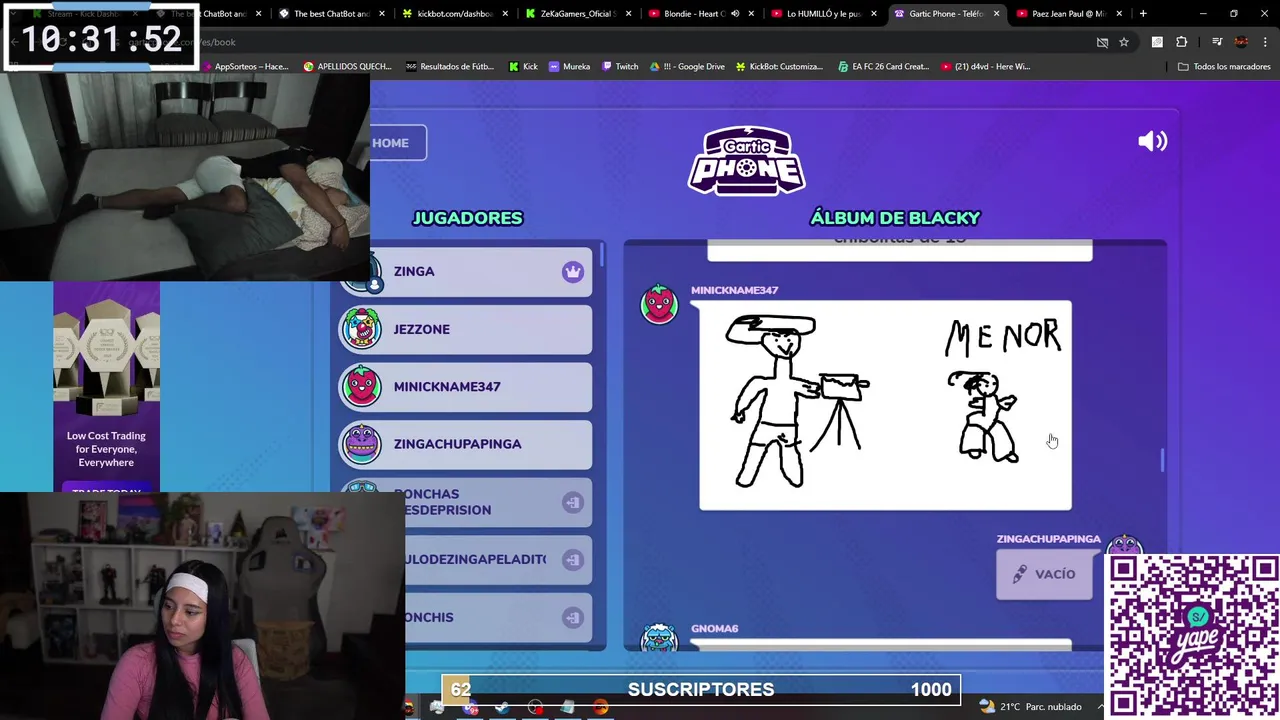The width and height of the screenshot is (1280, 720).
Task: Click the album panel scrollbar thumb
Action: point(1162,461)
